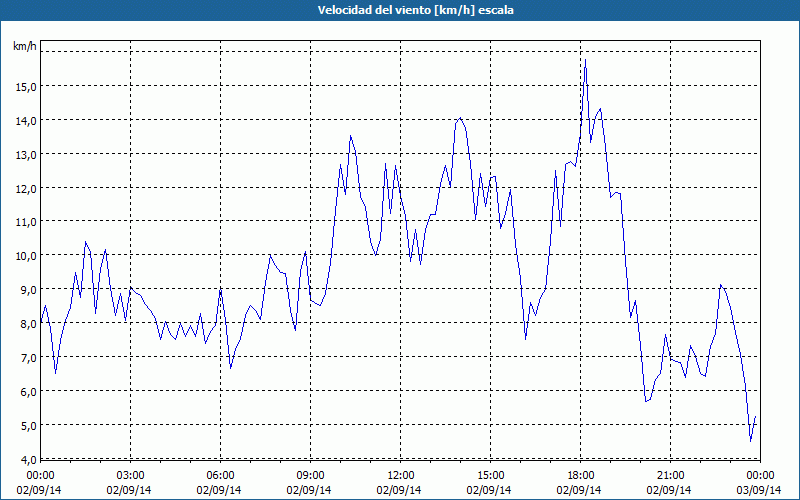Click the "12:00" x-axis time label
The width and height of the screenshot is (800, 500).
pyautogui.click(x=399, y=476)
